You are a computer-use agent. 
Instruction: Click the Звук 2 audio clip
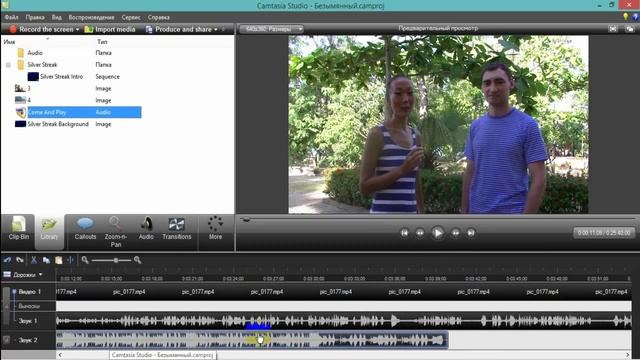pyautogui.click(x=252, y=340)
